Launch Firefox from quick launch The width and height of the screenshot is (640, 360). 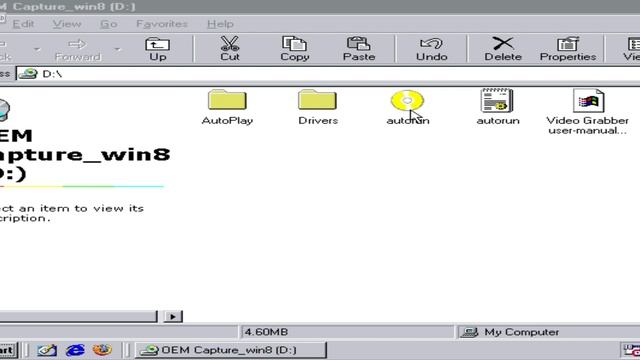pyautogui.click(x=102, y=350)
